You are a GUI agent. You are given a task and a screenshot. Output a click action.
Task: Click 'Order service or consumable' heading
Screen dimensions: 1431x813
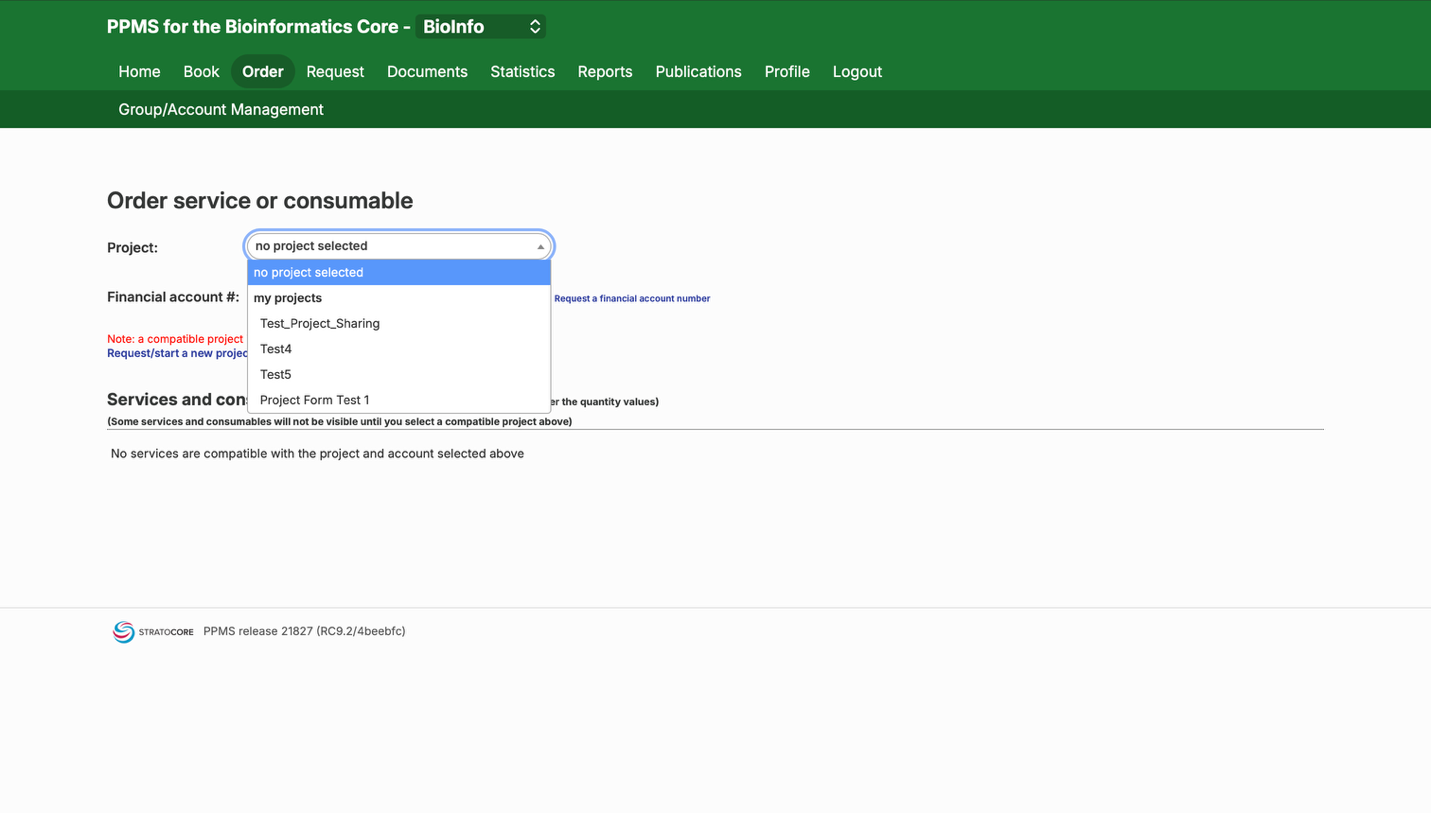260,201
